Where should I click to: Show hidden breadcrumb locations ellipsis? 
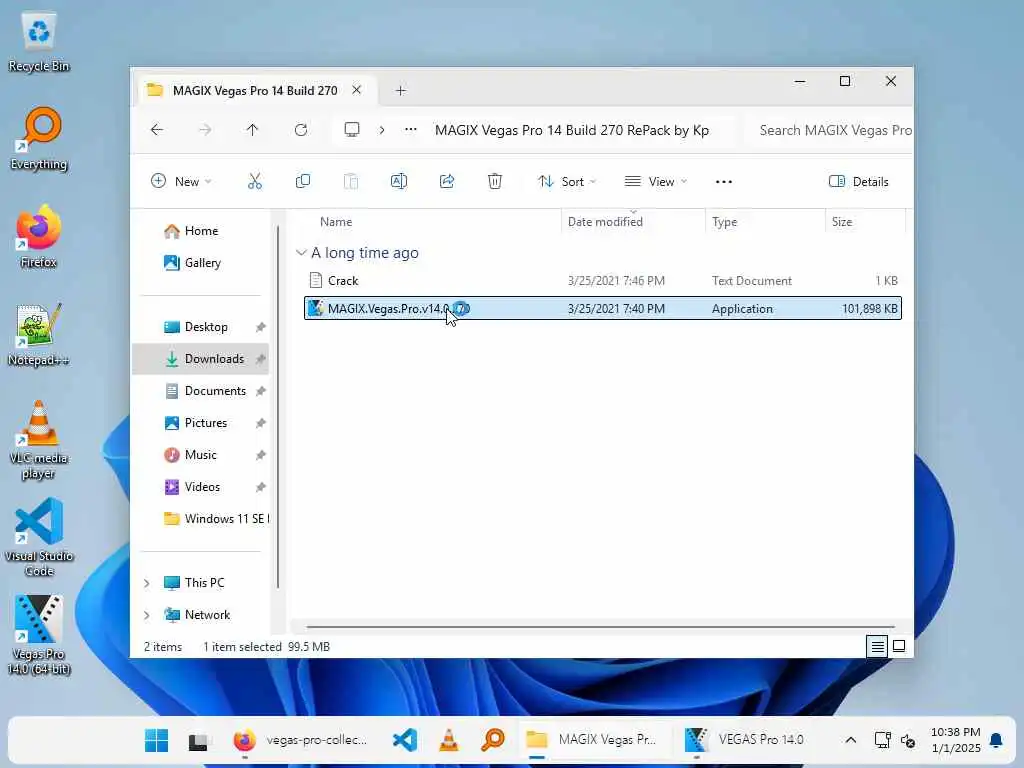click(x=411, y=130)
